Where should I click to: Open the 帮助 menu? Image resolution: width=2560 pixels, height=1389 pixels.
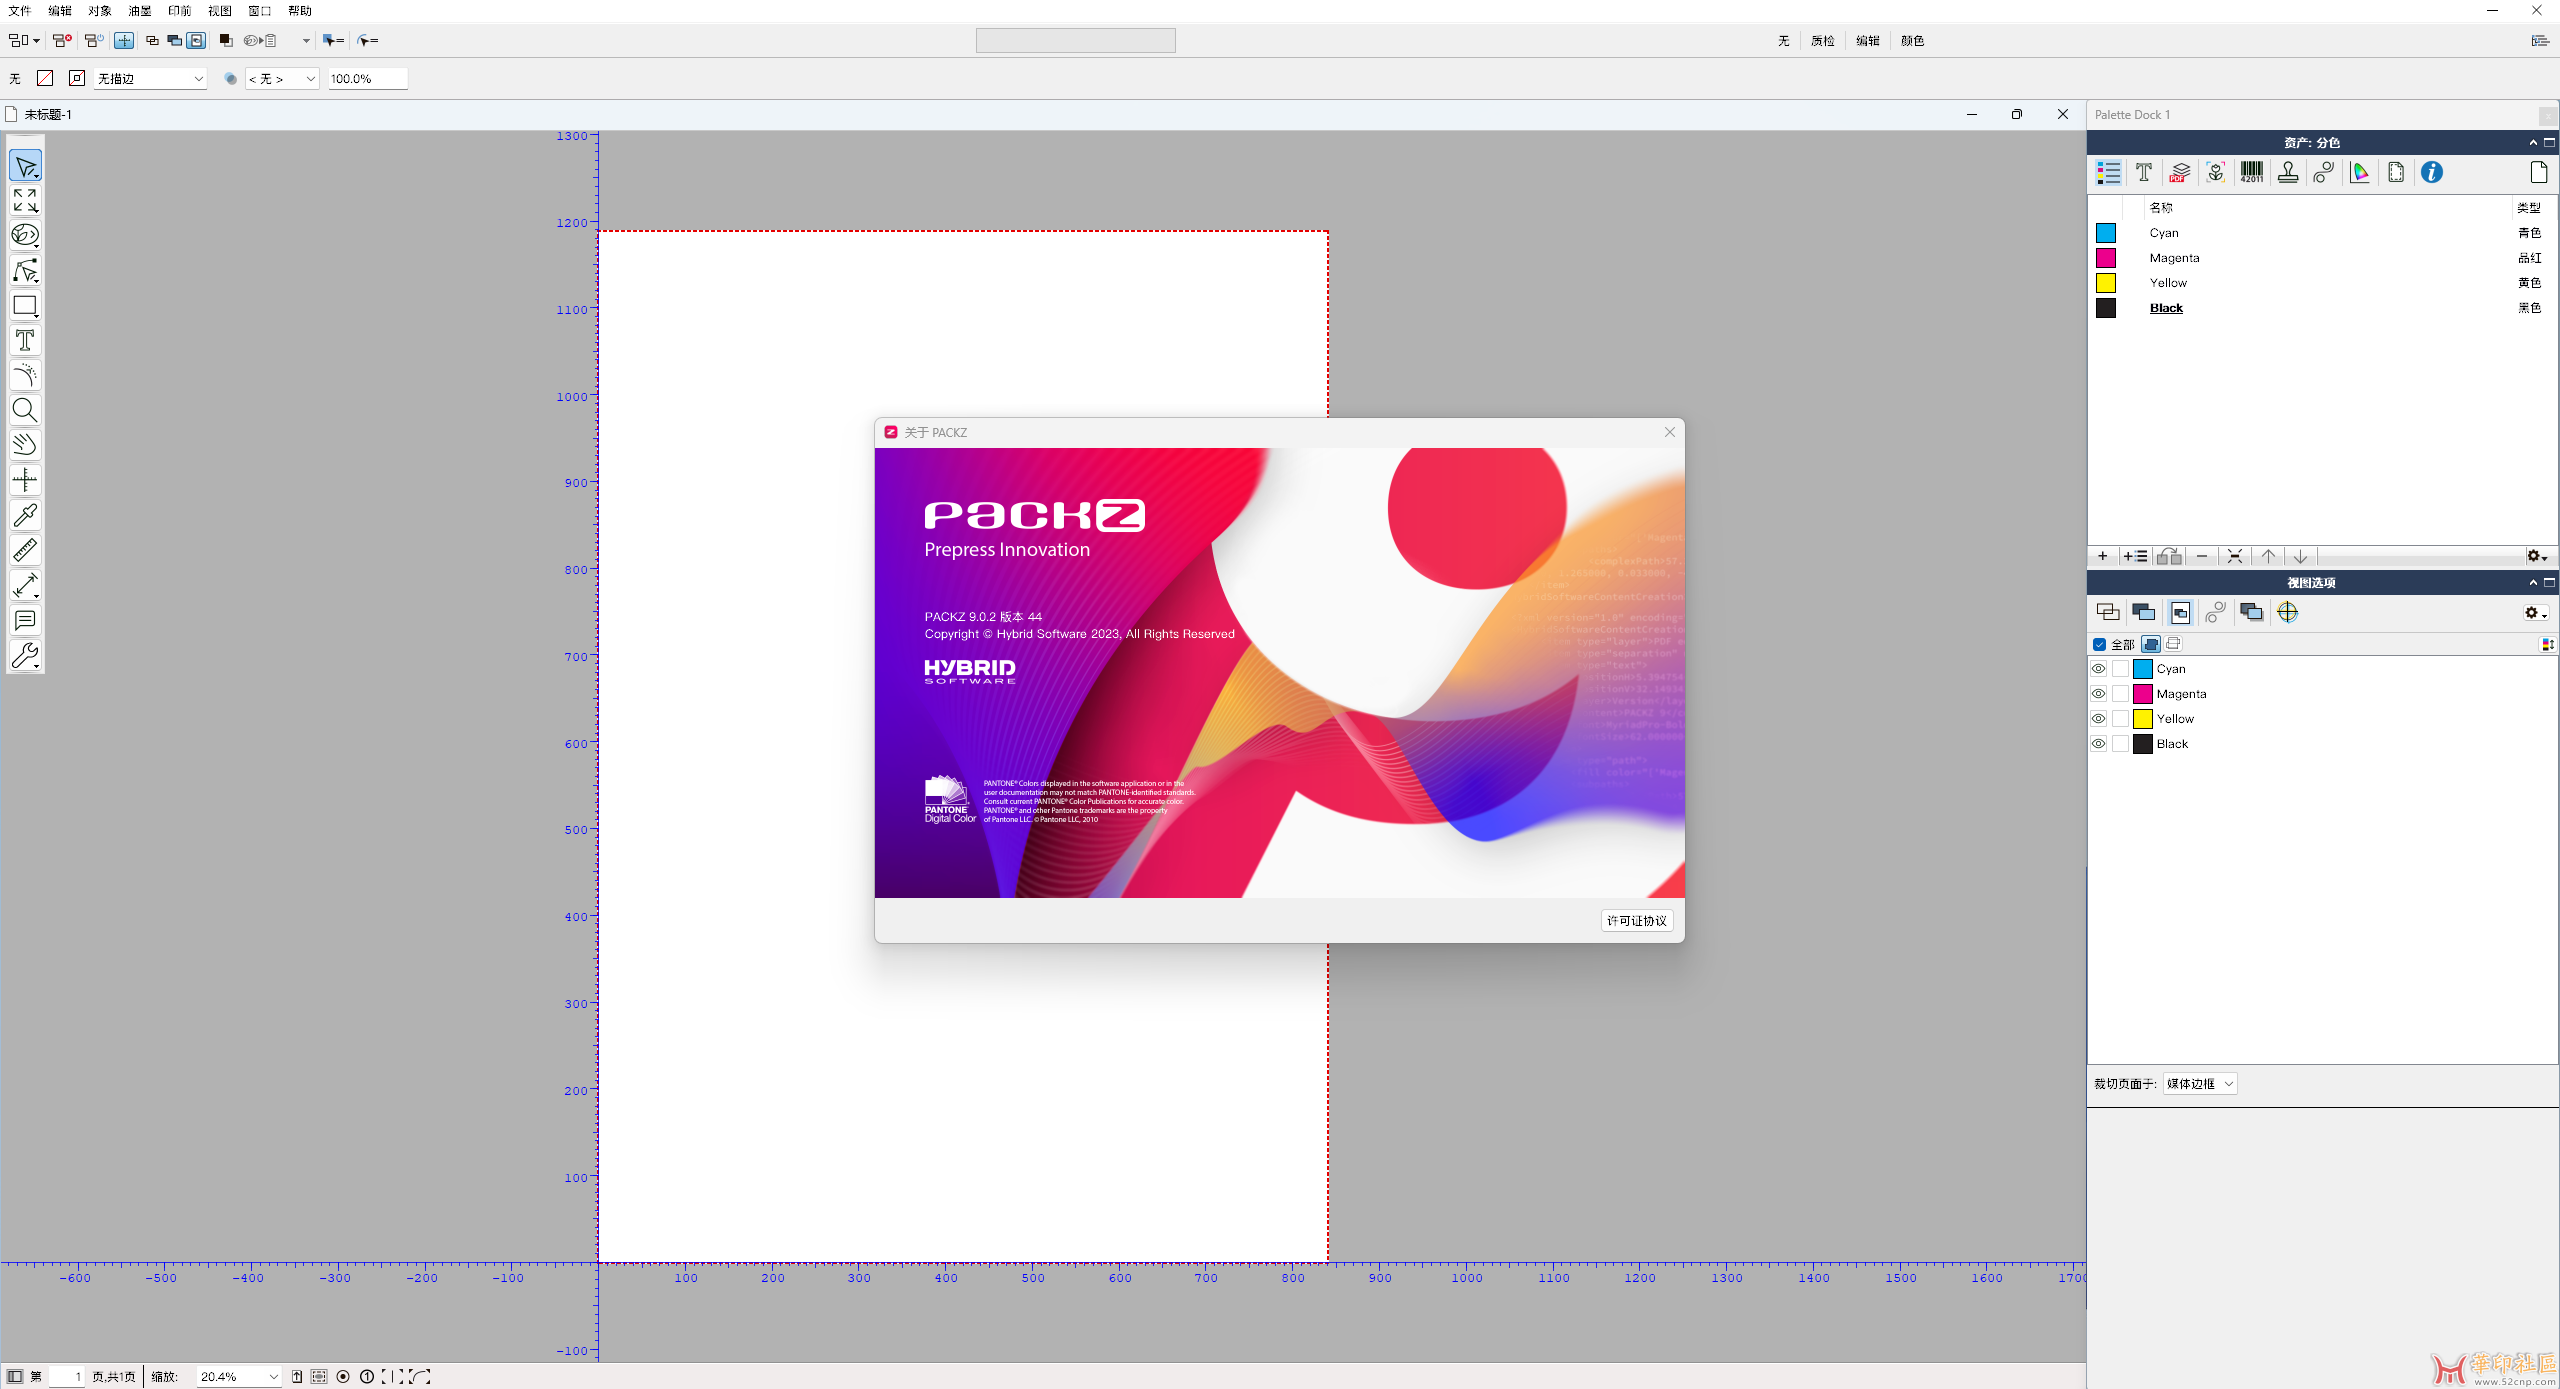299,11
